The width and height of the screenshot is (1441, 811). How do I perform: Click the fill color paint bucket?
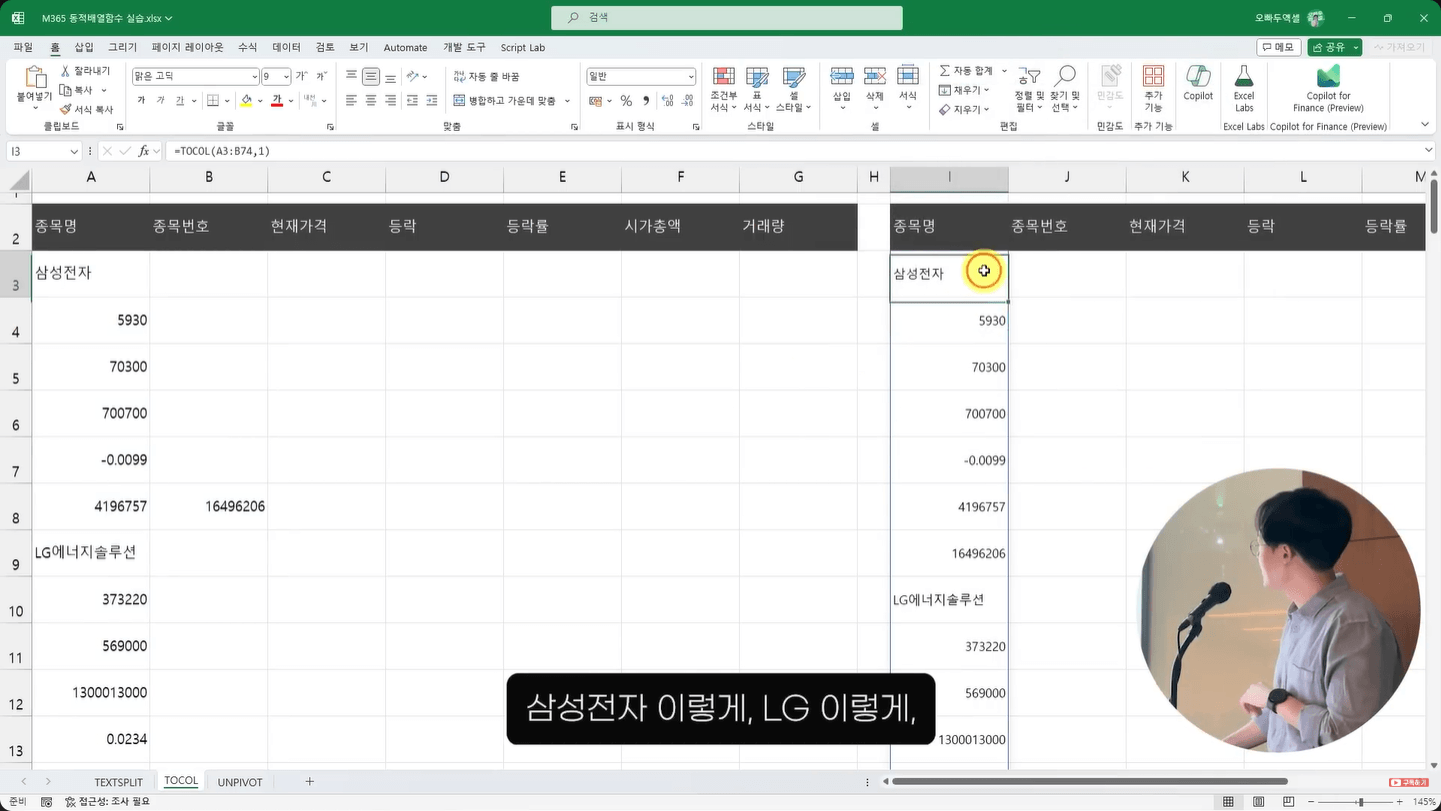[x=246, y=100]
